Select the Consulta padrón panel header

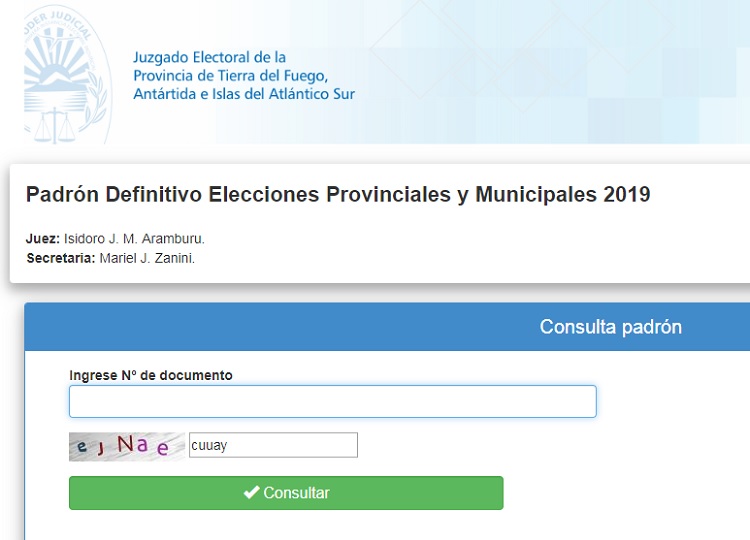(387, 327)
